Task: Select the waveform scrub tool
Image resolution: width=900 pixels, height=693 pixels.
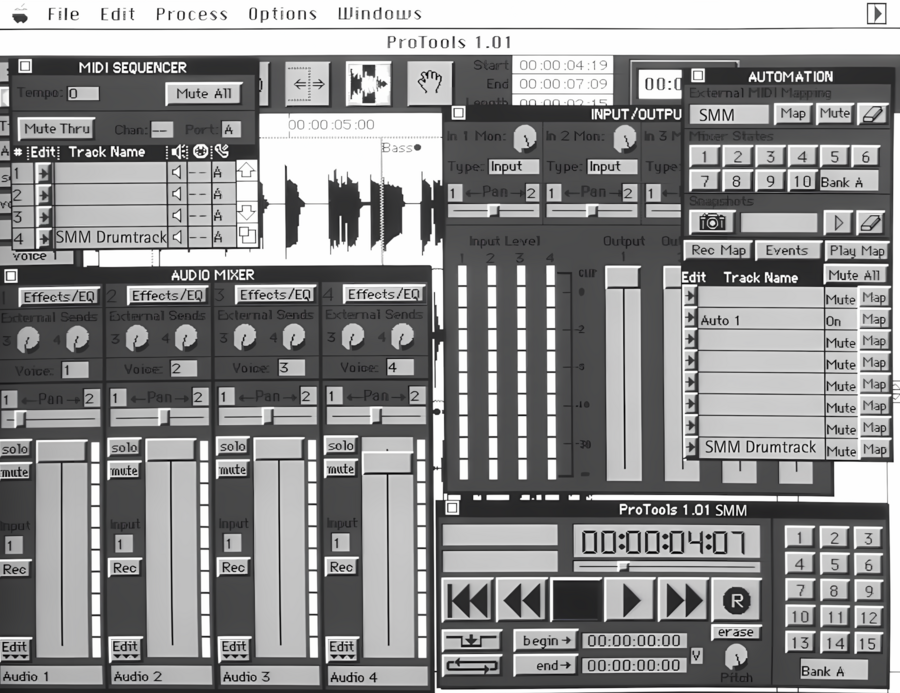Action: [368, 84]
